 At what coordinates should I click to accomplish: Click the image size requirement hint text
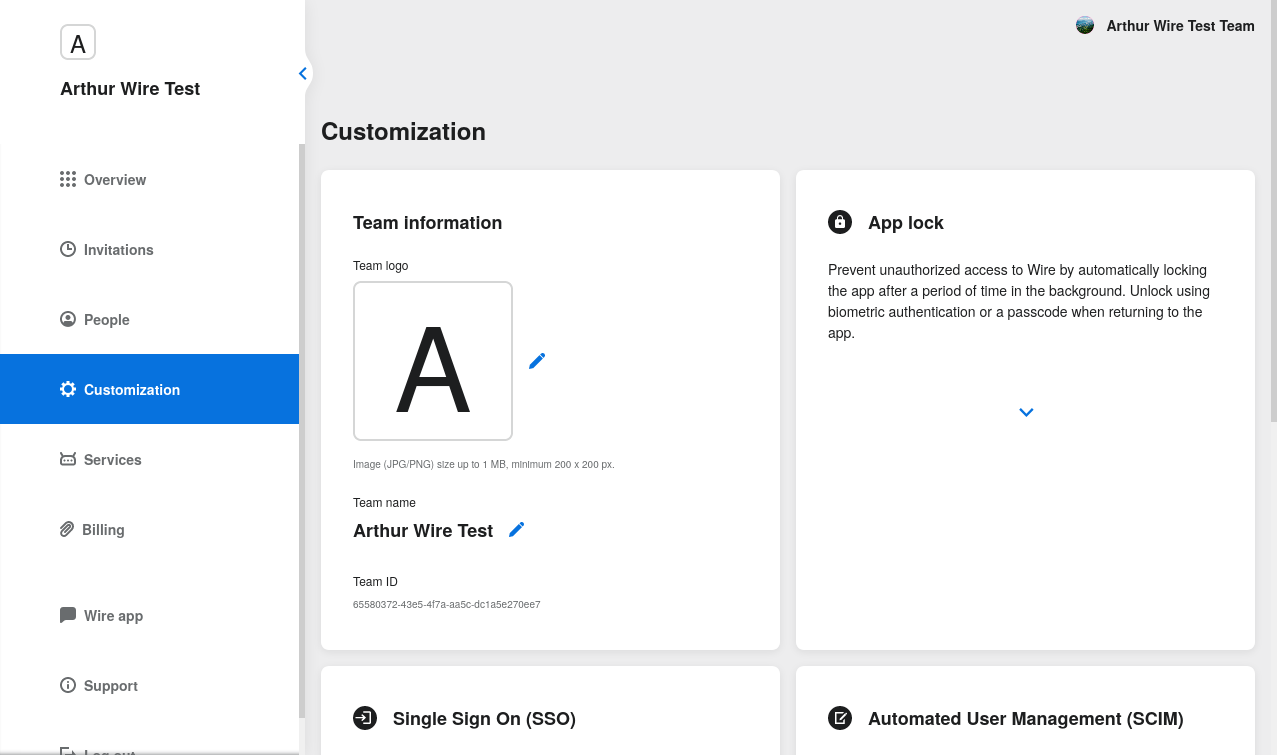pyautogui.click(x=484, y=465)
